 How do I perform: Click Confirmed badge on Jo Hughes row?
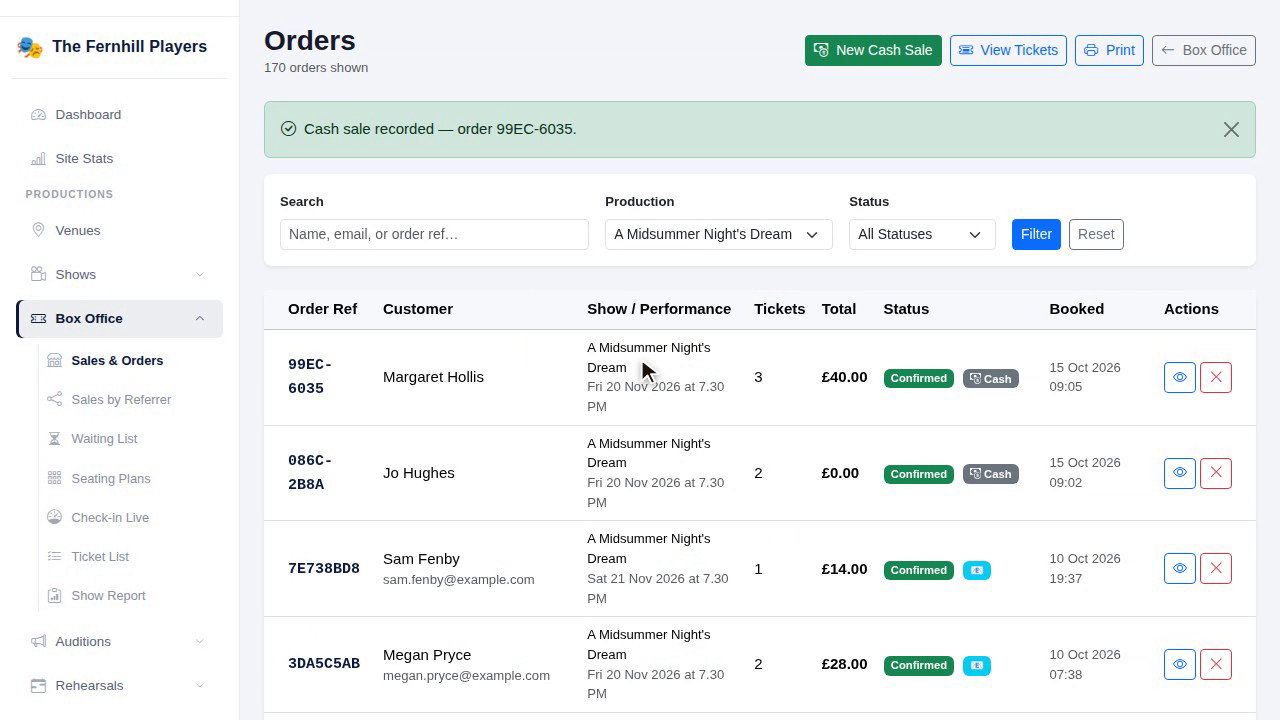click(x=919, y=474)
